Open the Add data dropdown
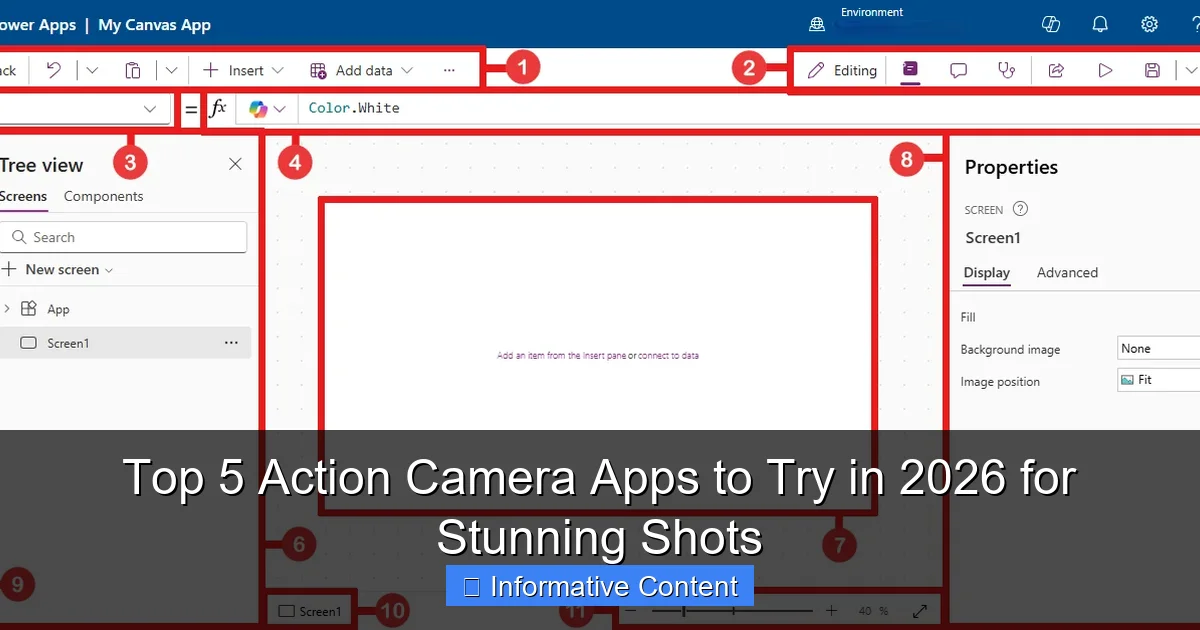The image size is (1200, 630). coord(362,70)
